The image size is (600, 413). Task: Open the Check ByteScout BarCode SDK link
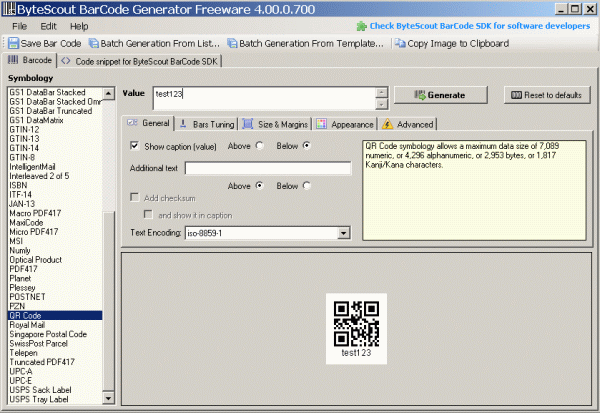(x=480, y=26)
